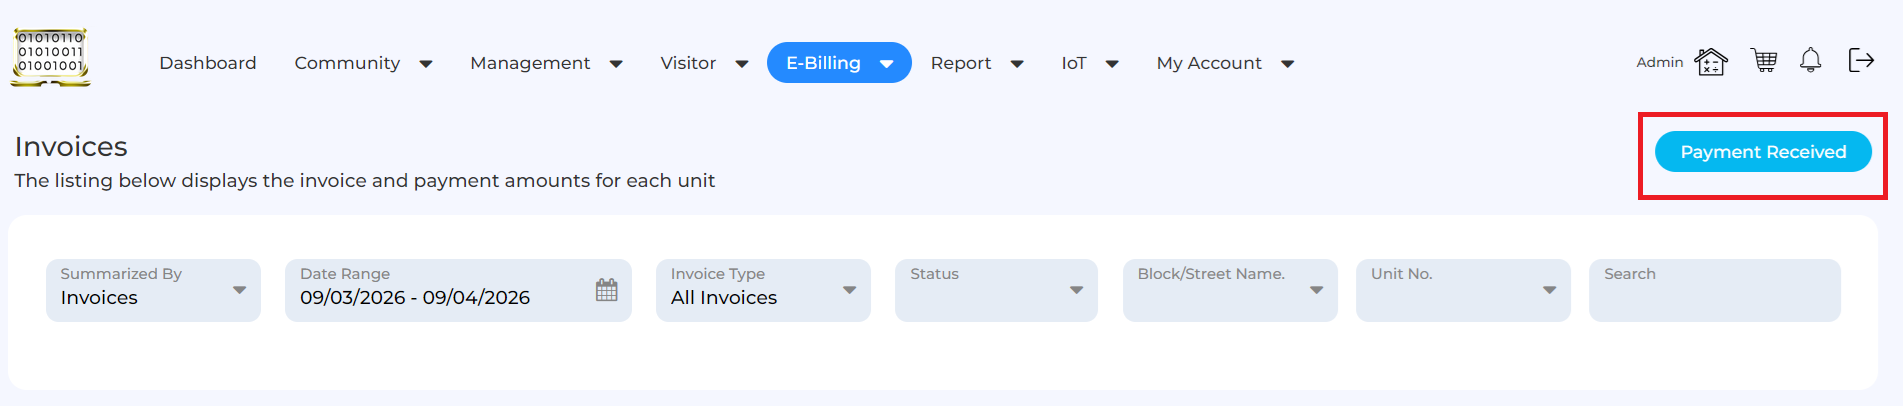Viewport: 1903px width, 406px height.
Task: Expand the Community menu
Action: [363, 63]
